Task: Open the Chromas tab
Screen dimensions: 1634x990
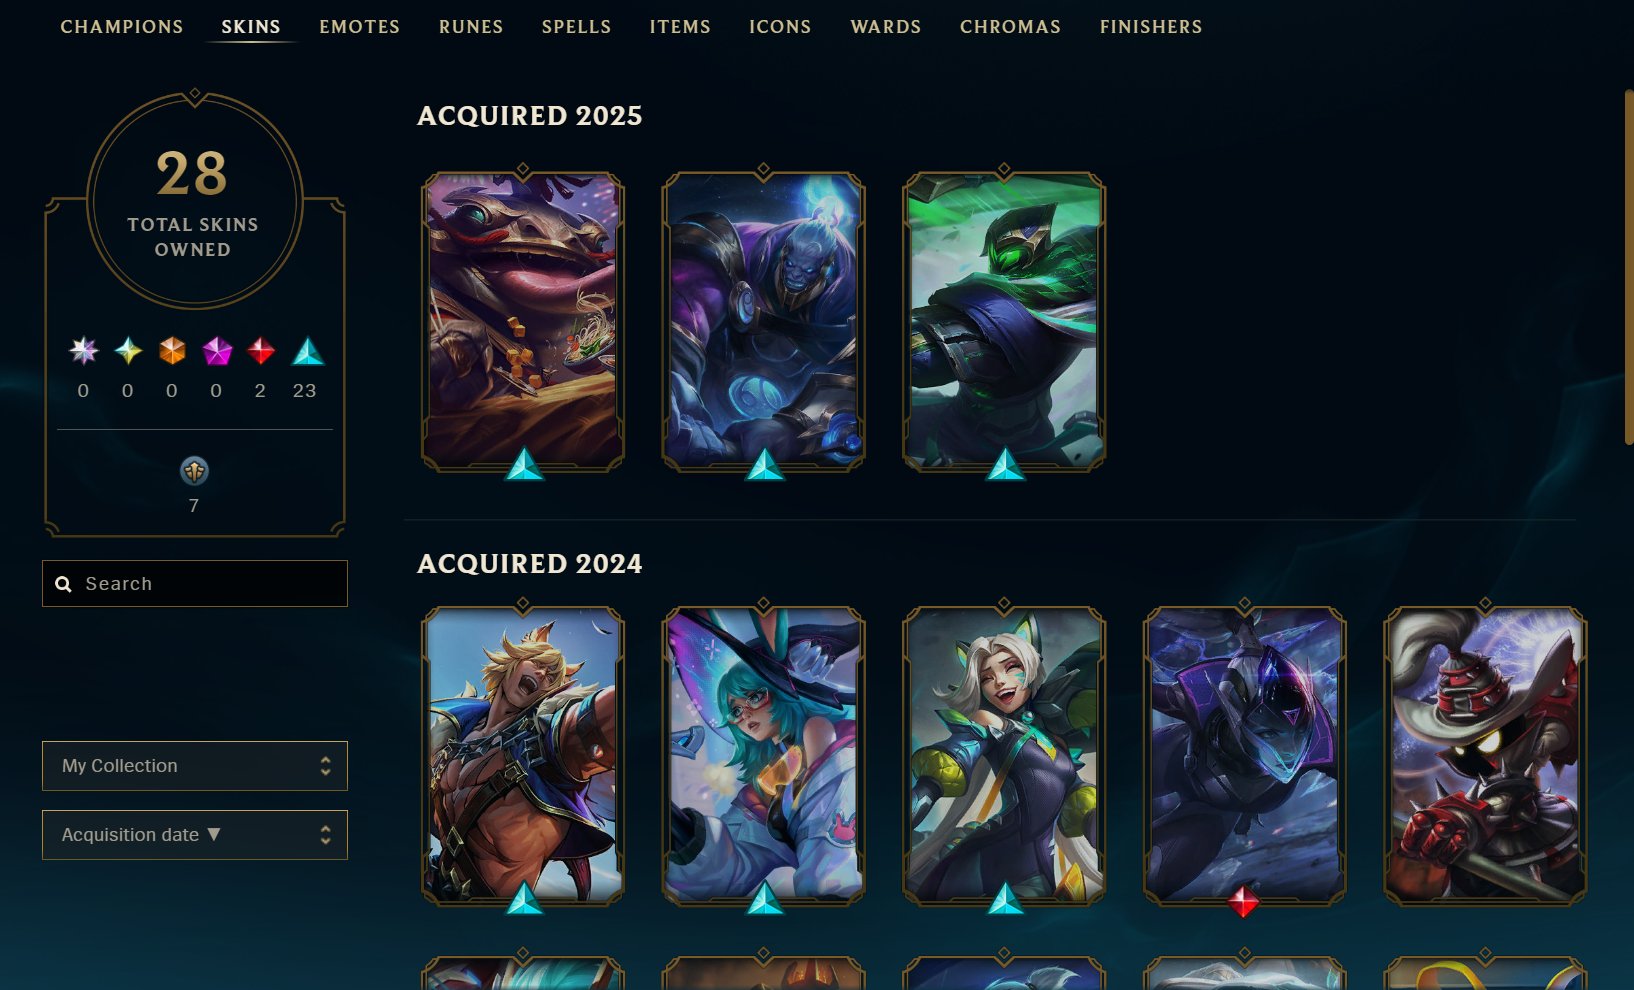Action: 1010,27
